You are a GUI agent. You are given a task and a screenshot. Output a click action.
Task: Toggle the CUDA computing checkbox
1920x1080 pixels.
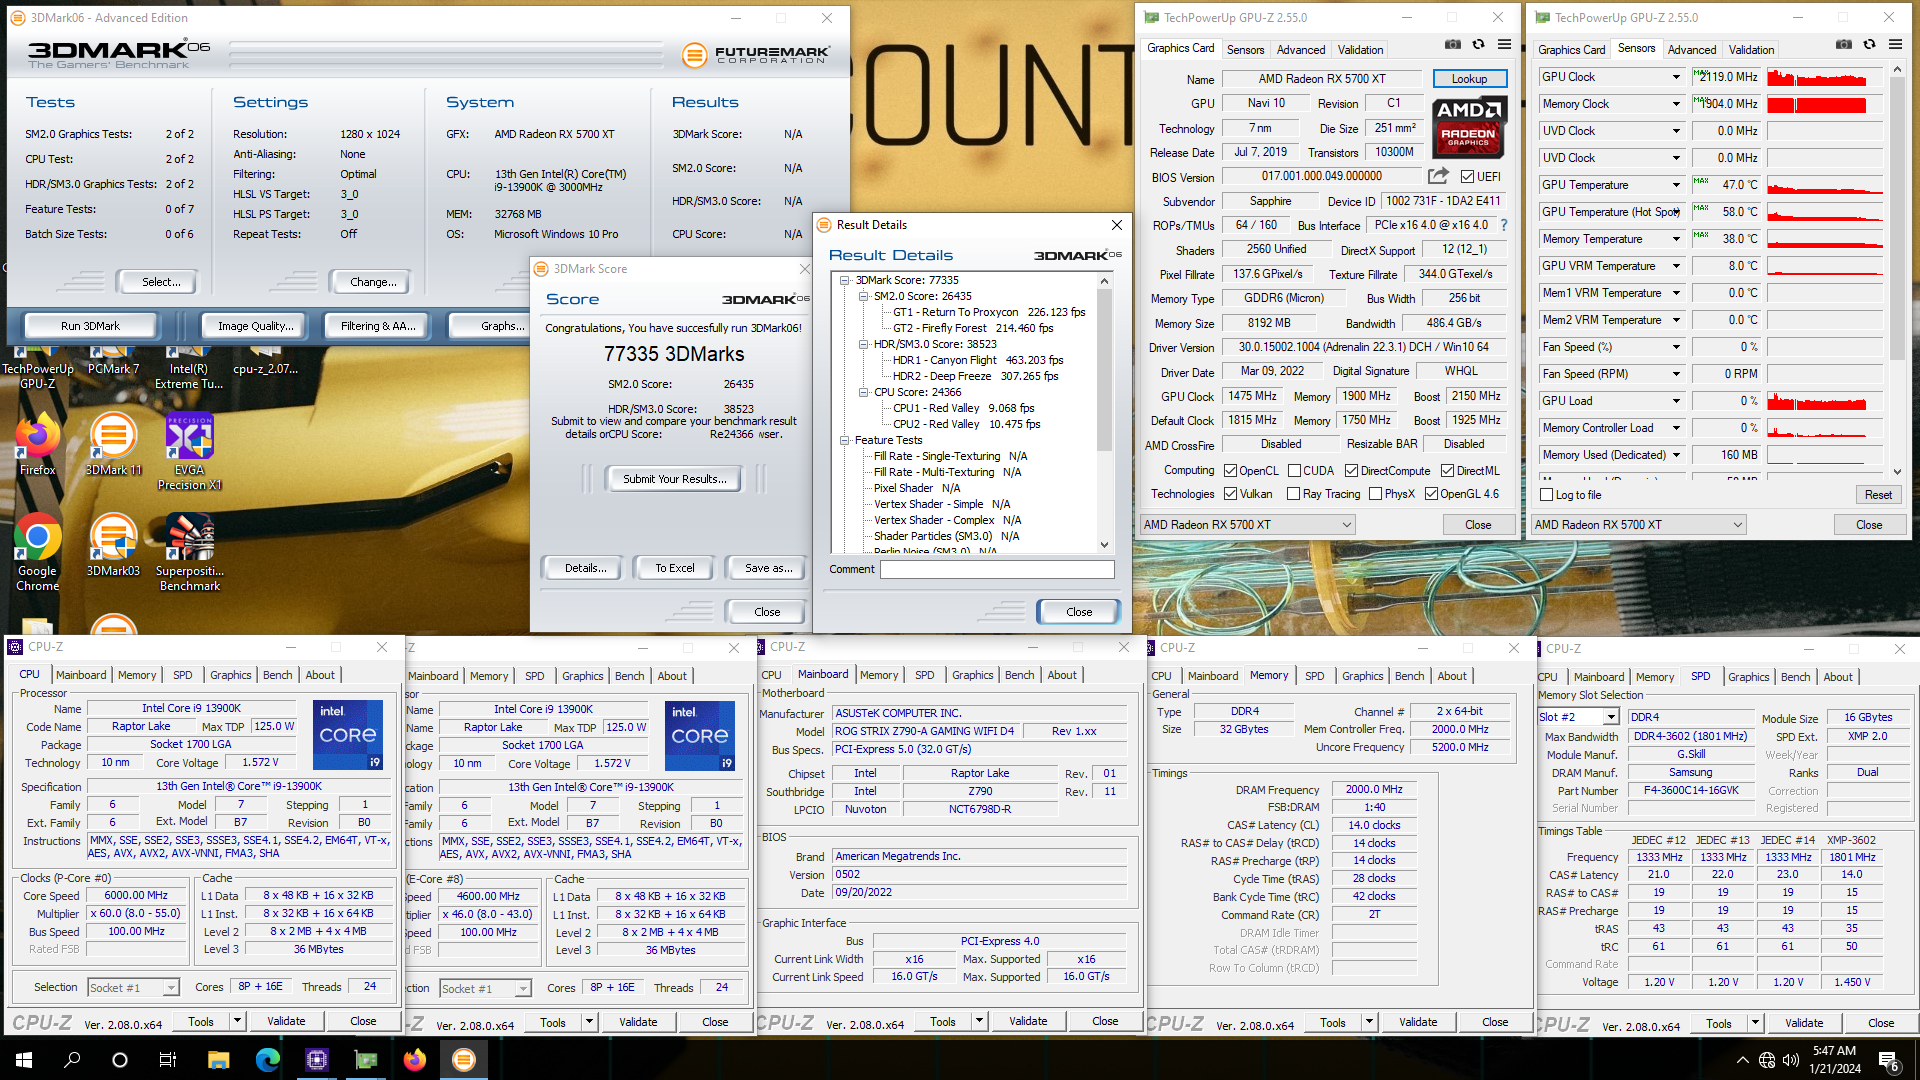pos(1294,471)
